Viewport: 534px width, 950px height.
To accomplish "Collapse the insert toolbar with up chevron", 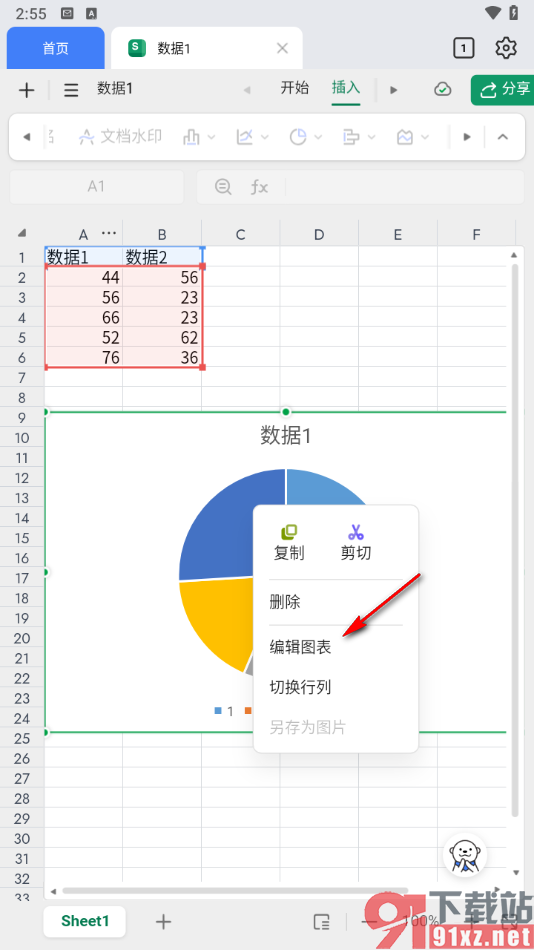I will [502, 137].
